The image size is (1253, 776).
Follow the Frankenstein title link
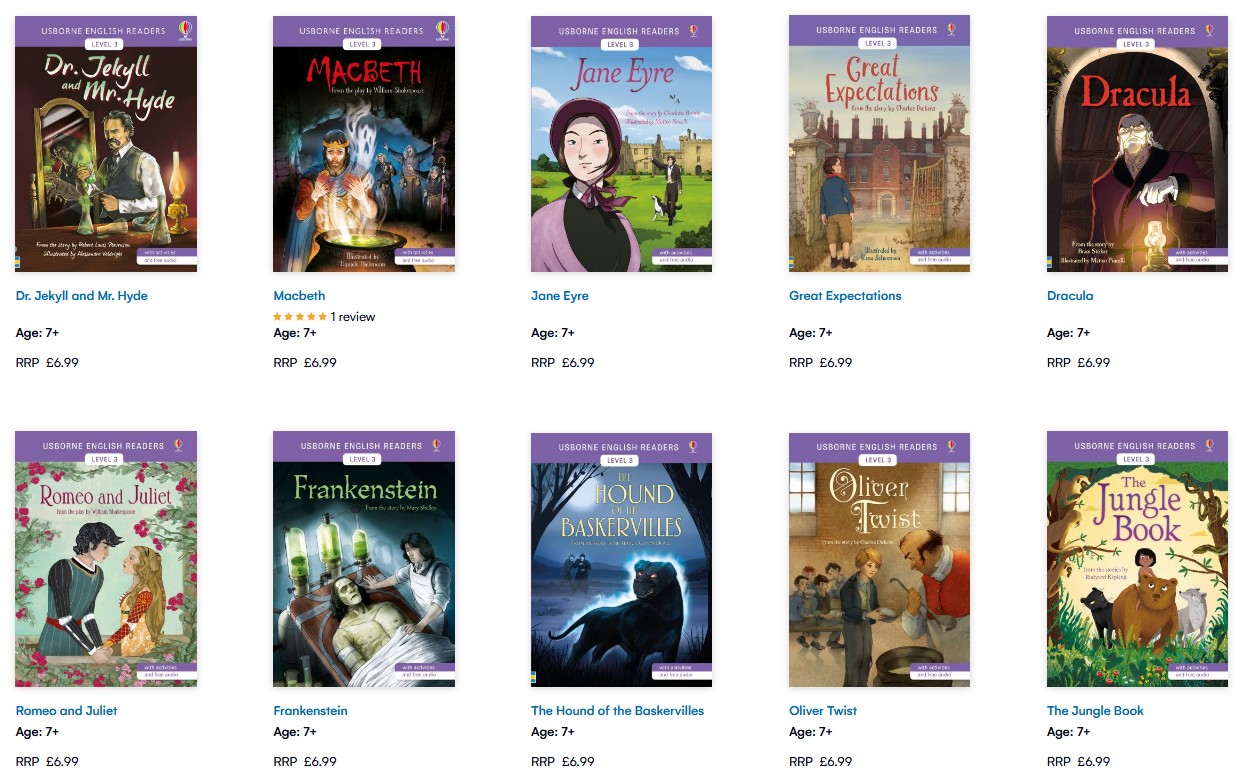[x=310, y=711]
